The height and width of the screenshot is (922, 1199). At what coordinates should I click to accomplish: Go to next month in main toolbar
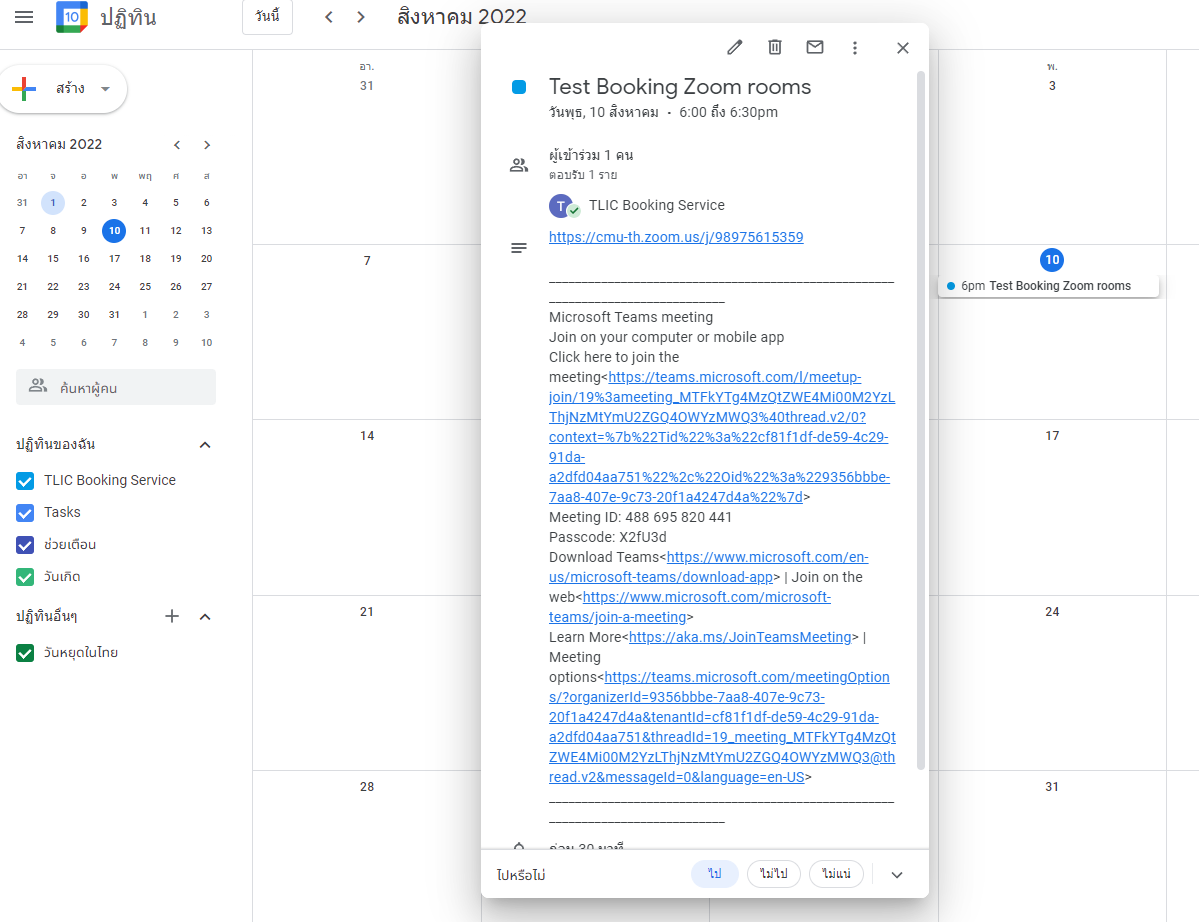click(x=361, y=17)
